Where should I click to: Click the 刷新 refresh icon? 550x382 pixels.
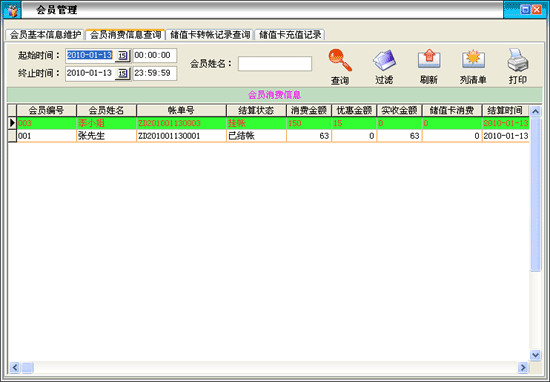[x=429, y=59]
